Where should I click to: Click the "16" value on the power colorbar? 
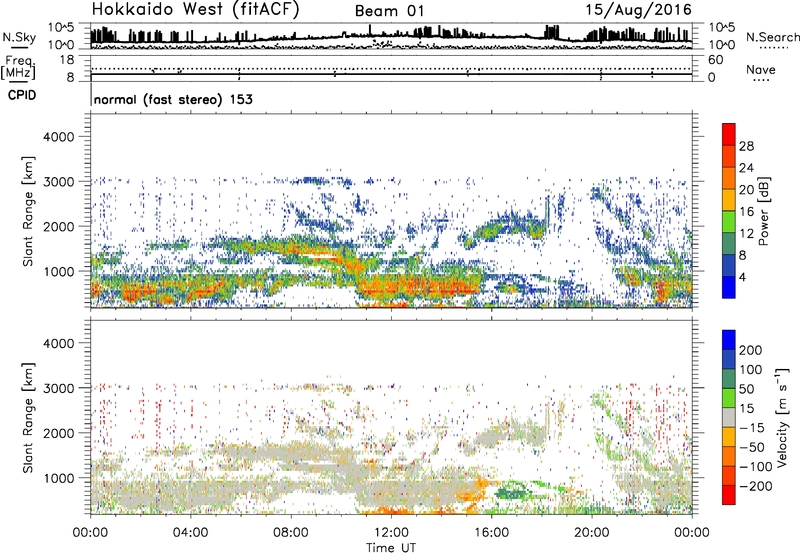[746, 212]
